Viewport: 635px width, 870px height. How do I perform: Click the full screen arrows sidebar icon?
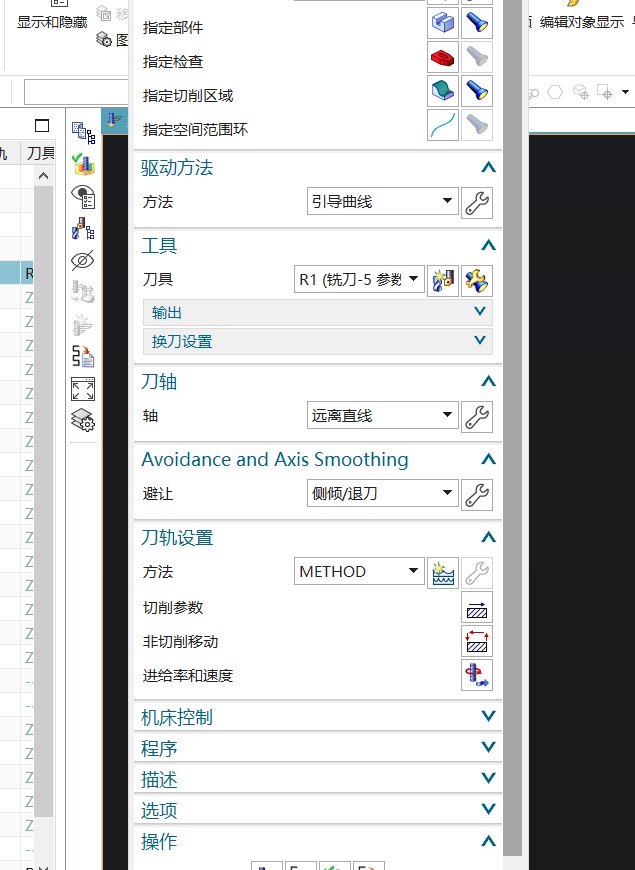click(83, 388)
